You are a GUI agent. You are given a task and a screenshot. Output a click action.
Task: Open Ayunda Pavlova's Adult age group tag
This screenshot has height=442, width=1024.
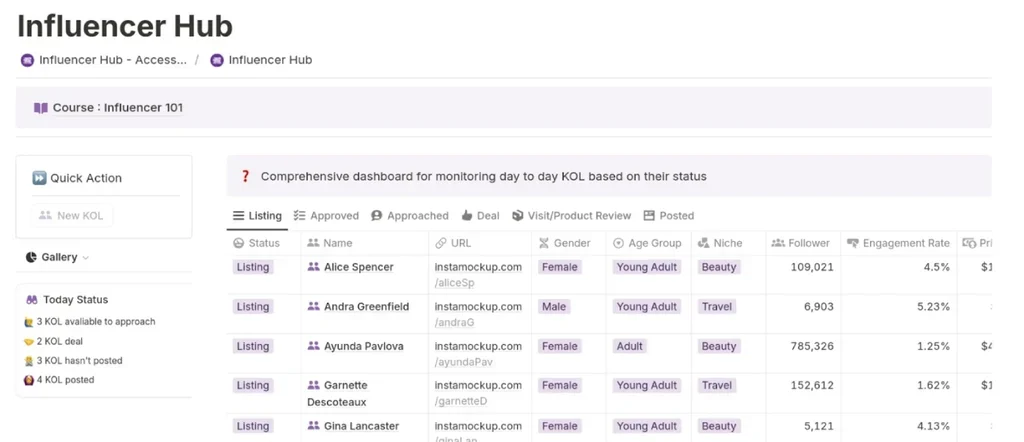630,346
